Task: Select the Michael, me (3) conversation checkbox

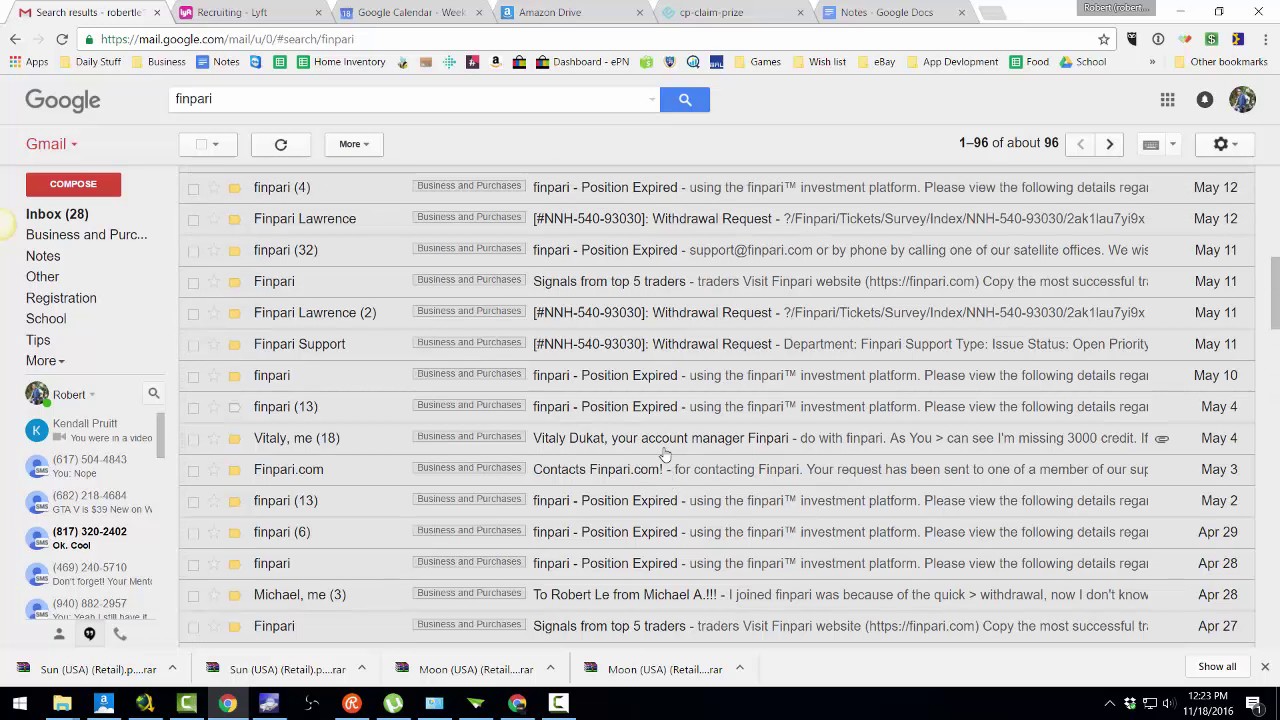Action: click(193, 595)
